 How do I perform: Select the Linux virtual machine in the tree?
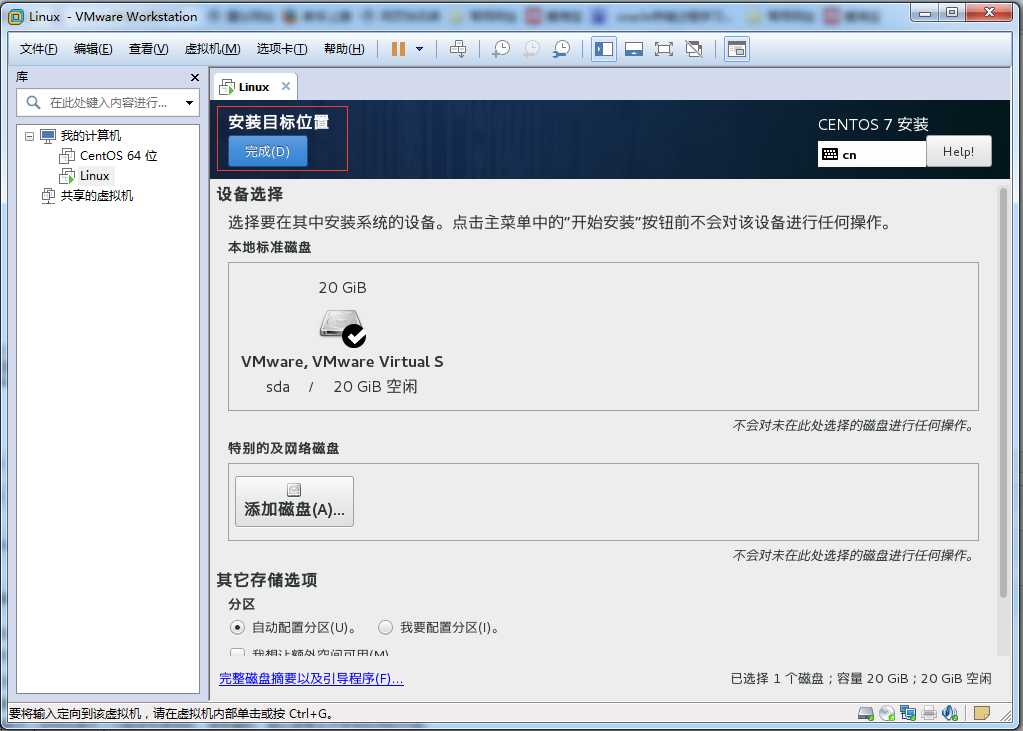[94, 176]
